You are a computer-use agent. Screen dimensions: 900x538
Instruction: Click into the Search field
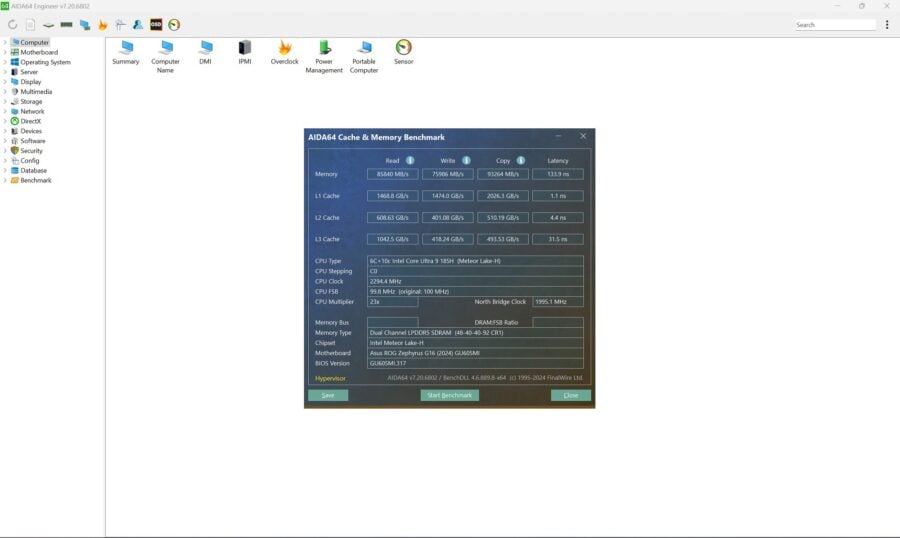coord(835,25)
